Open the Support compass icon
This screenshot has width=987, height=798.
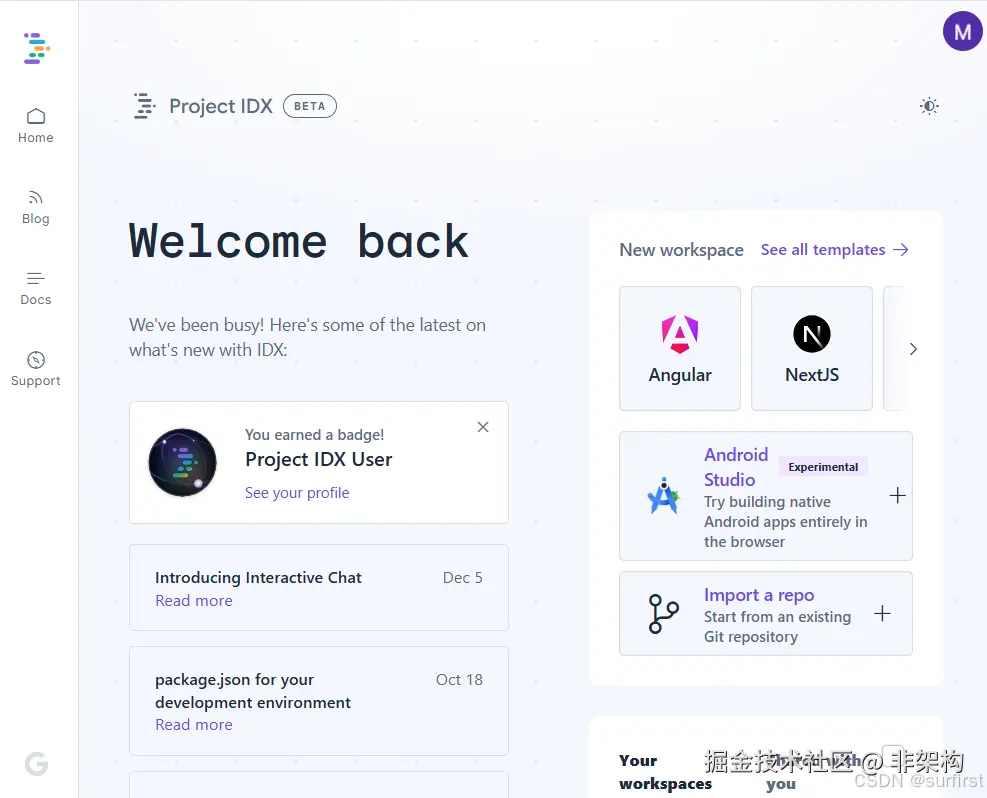click(x=36, y=360)
